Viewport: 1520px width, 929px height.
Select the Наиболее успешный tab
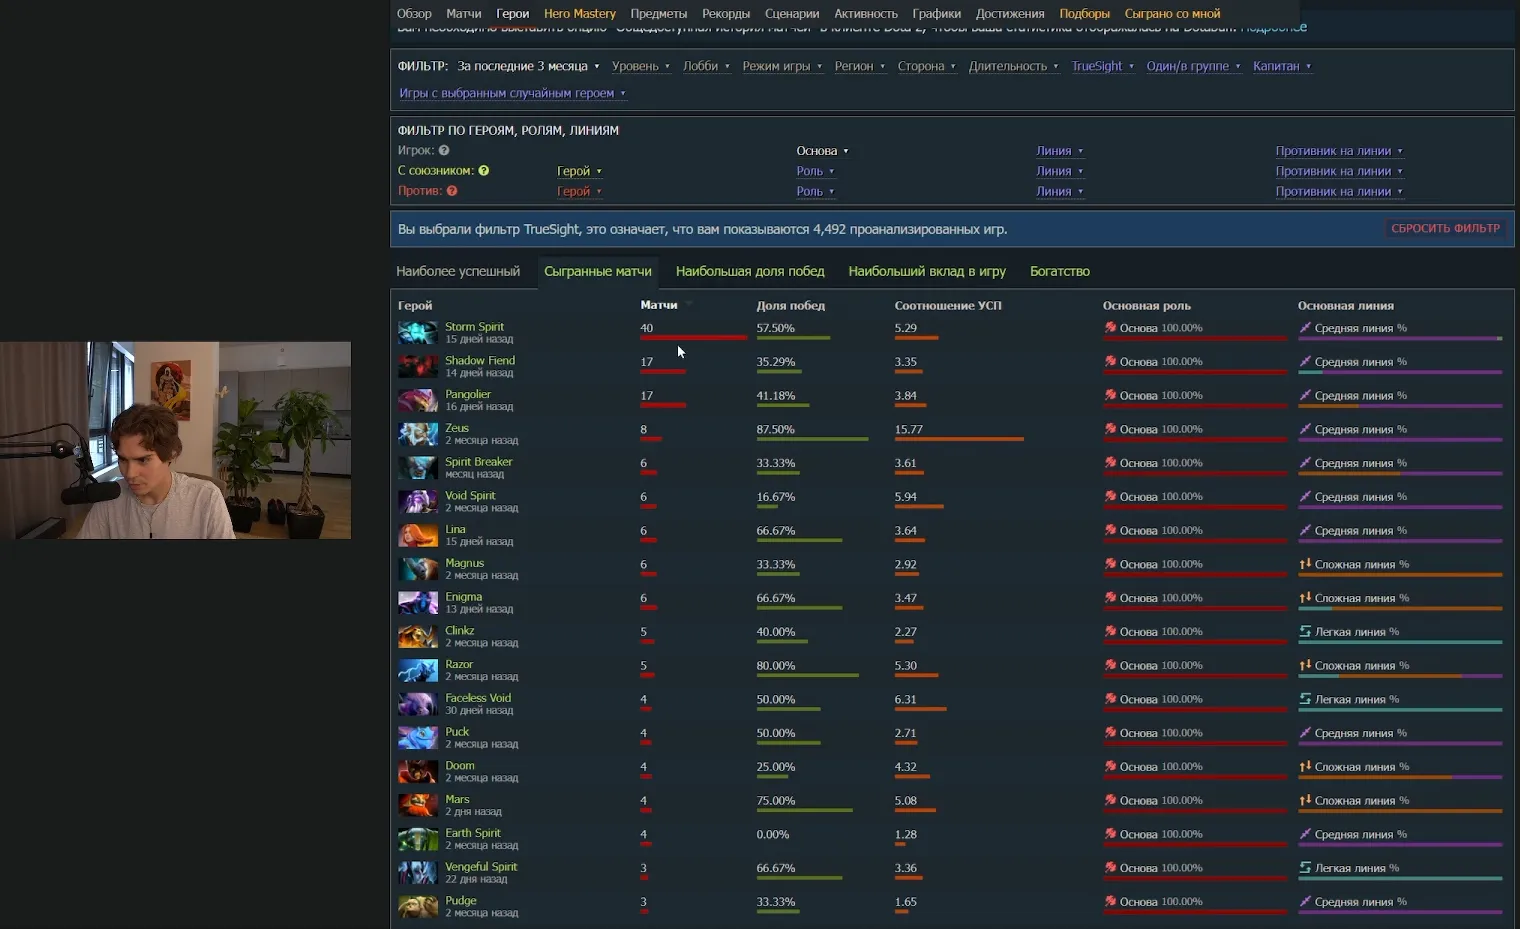[458, 271]
